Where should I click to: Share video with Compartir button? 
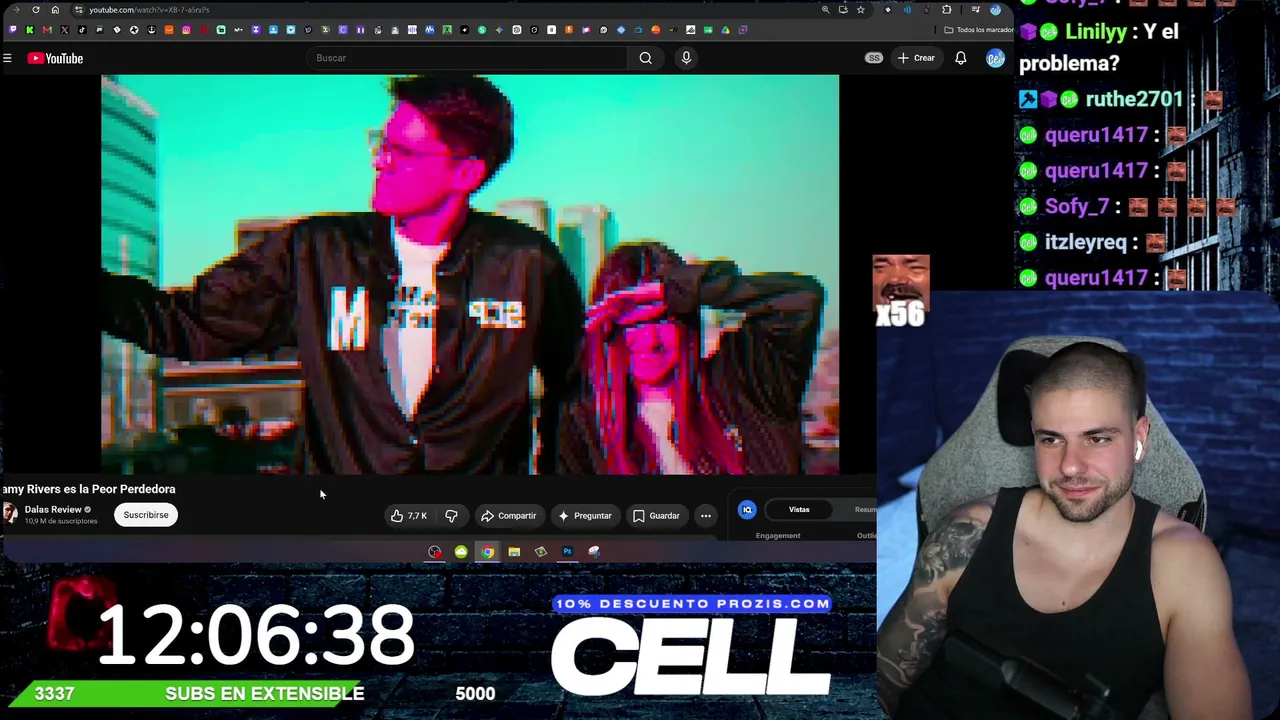(509, 516)
